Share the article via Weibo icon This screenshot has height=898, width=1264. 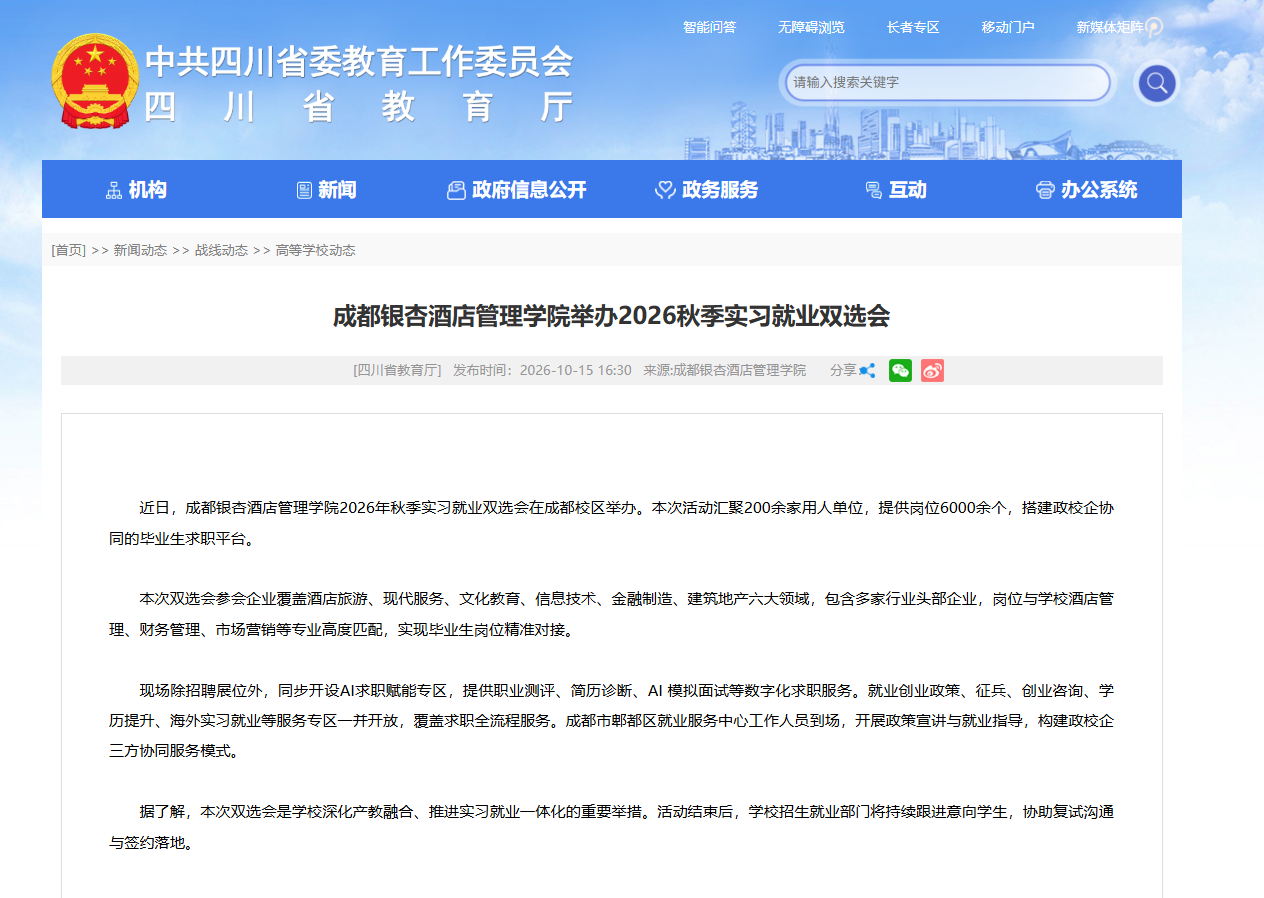[932, 371]
